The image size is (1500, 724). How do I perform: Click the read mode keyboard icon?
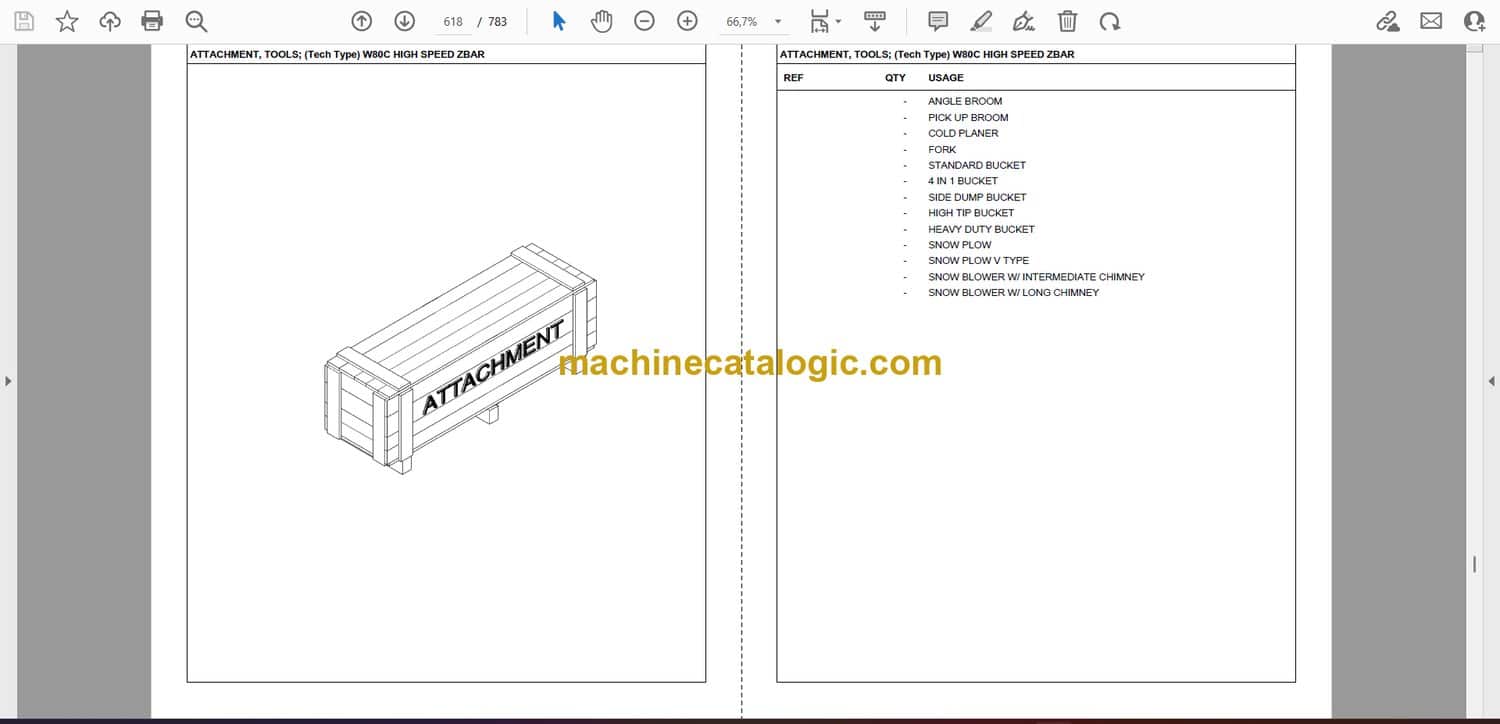875,21
